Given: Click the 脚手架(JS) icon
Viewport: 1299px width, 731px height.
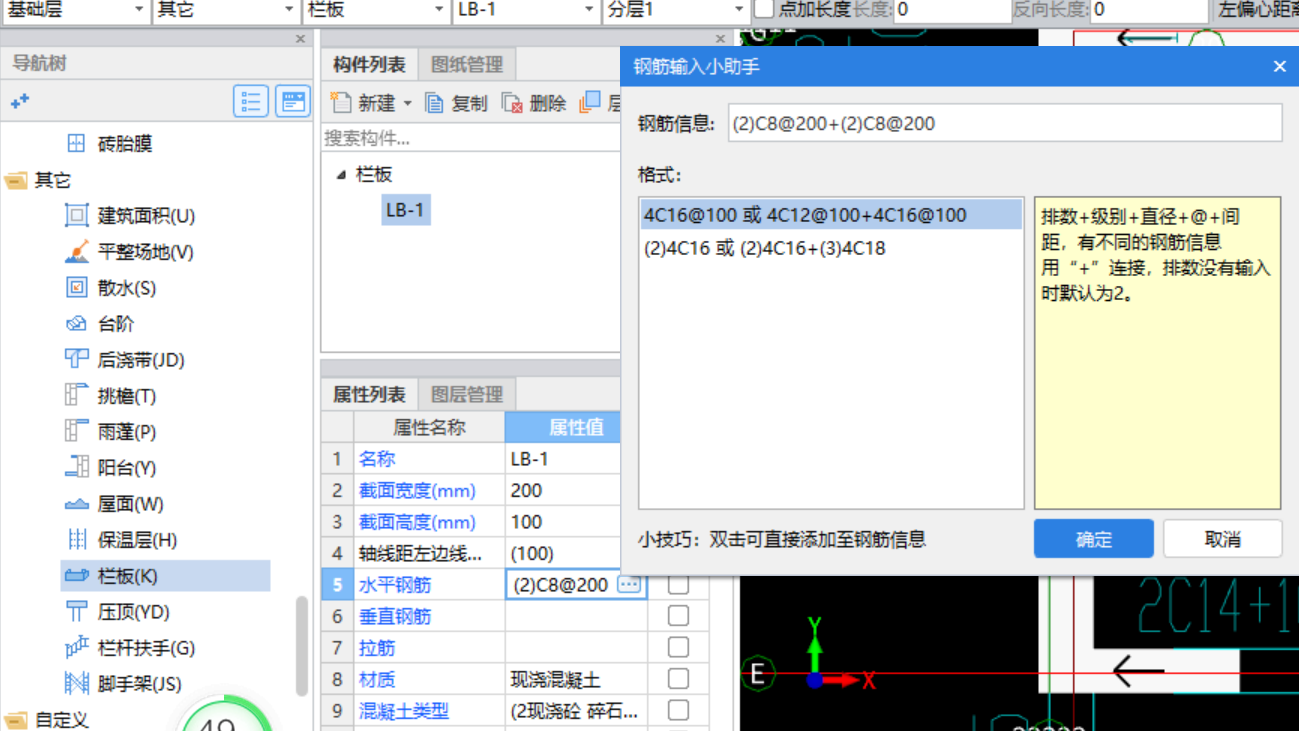Looking at the screenshot, I should [76, 684].
